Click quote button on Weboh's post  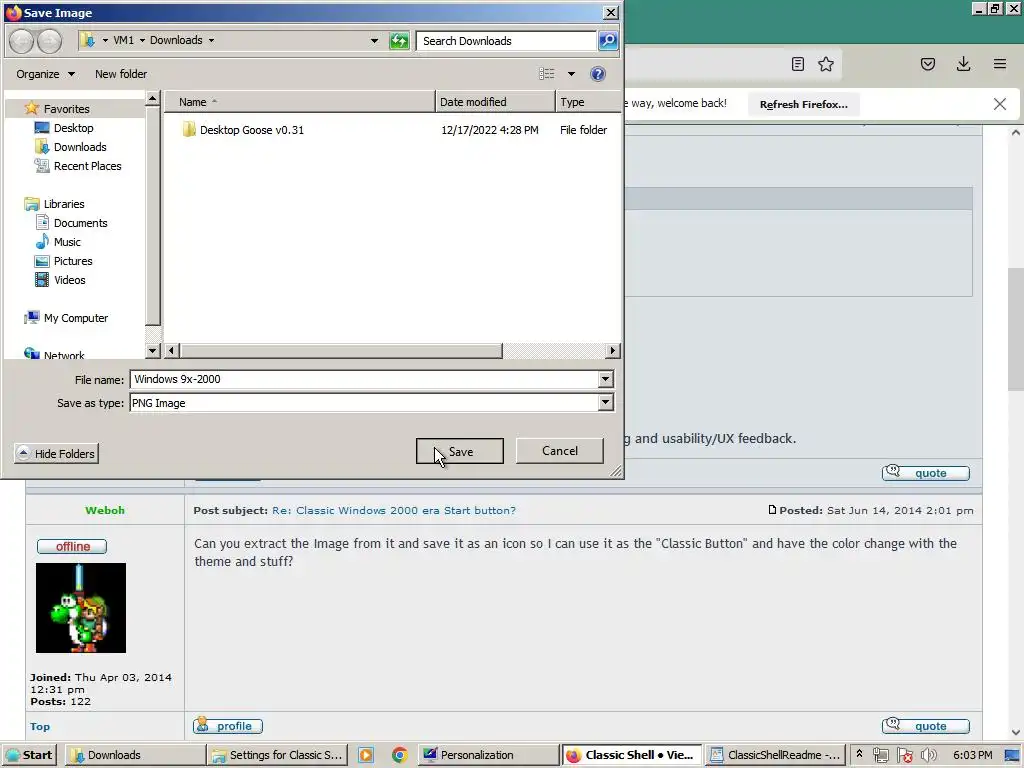point(925,726)
